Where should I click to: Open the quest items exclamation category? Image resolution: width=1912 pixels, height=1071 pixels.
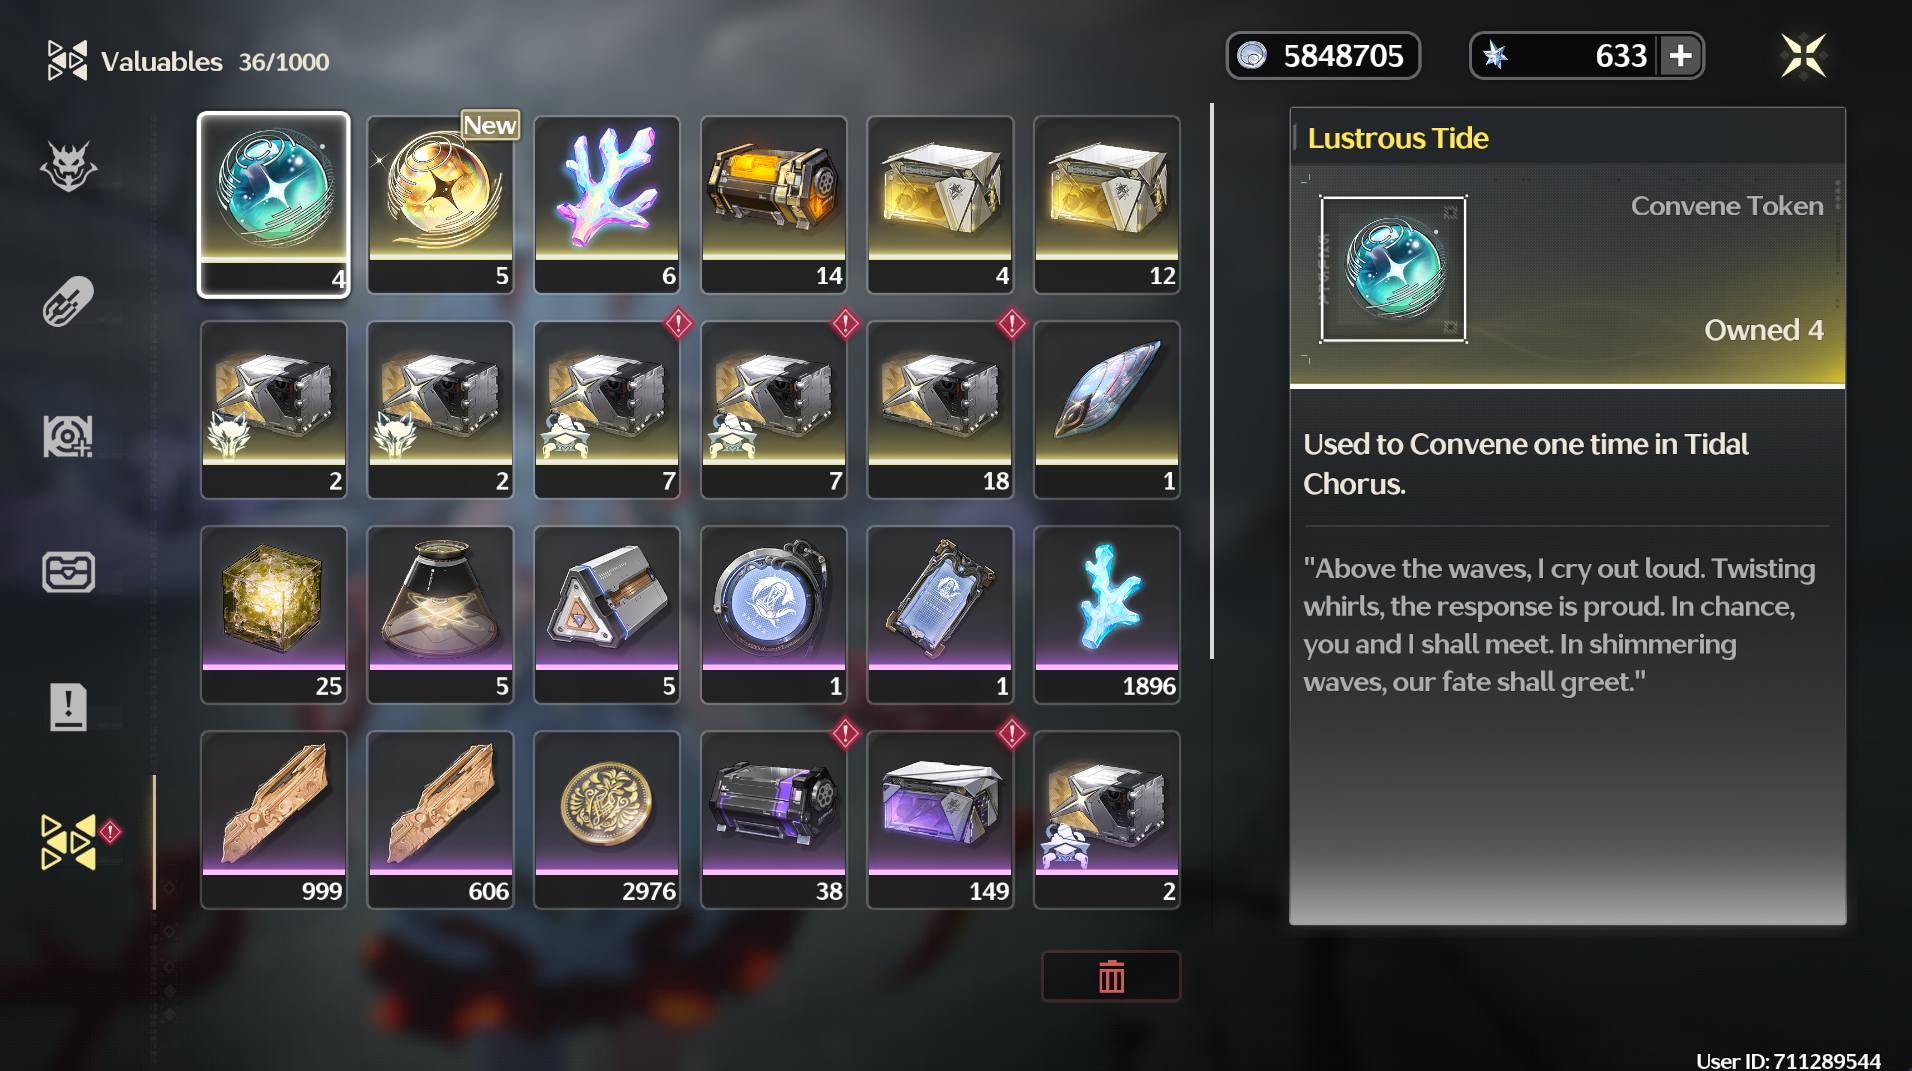tap(68, 707)
